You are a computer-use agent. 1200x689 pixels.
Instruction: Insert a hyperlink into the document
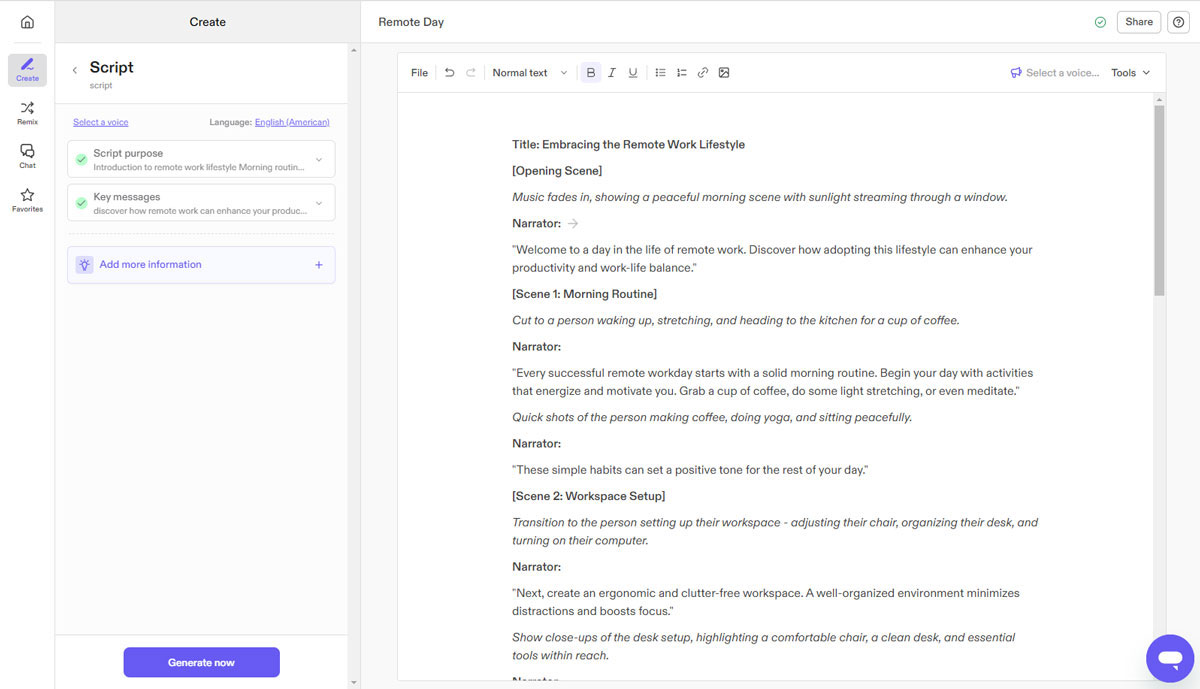click(x=702, y=72)
